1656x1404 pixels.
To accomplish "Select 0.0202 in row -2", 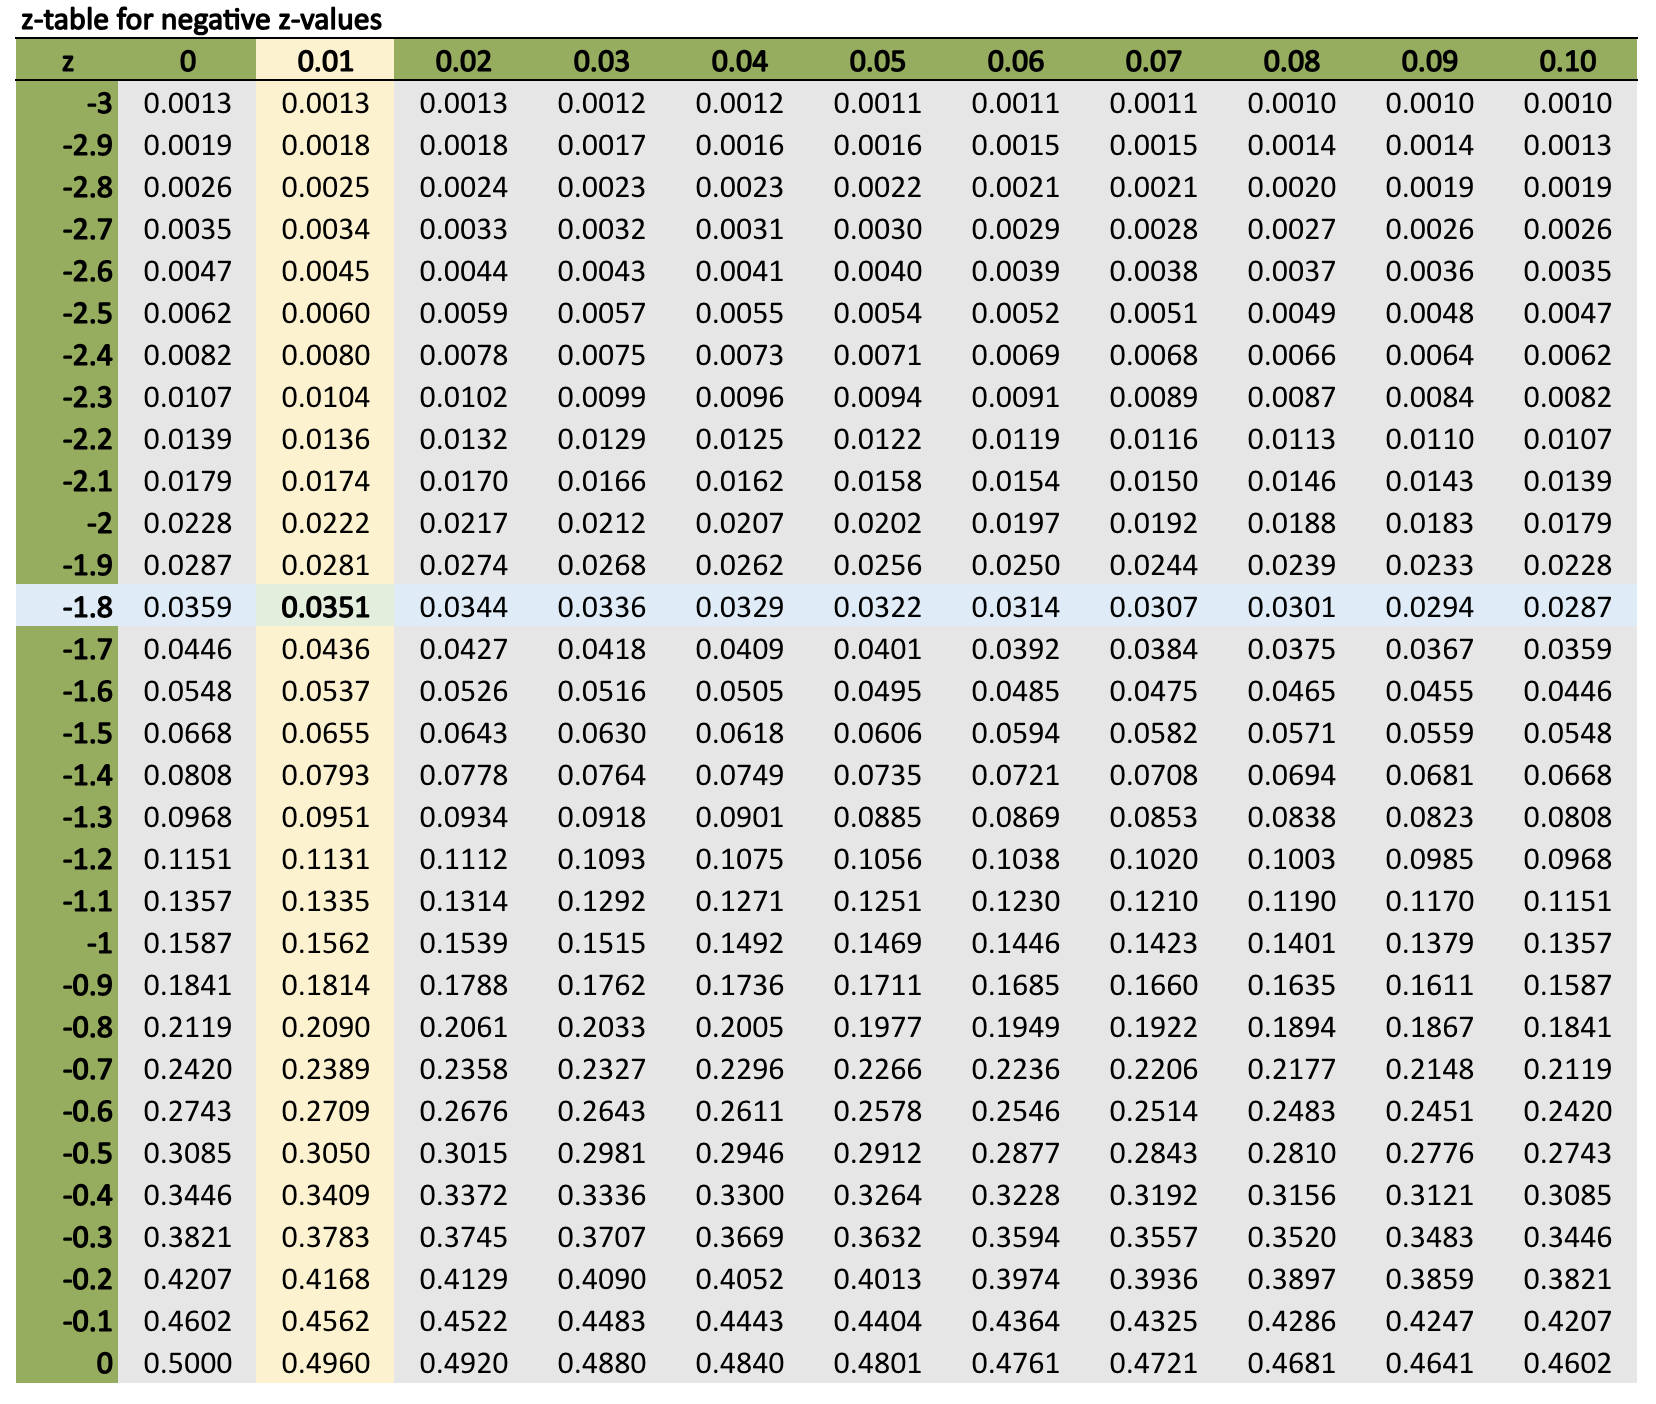I will coord(877,523).
